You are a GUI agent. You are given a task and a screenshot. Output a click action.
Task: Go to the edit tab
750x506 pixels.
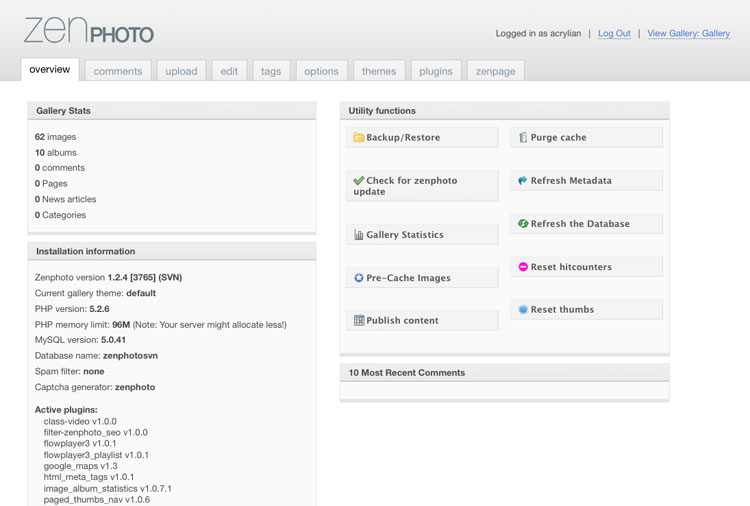tap(229, 71)
